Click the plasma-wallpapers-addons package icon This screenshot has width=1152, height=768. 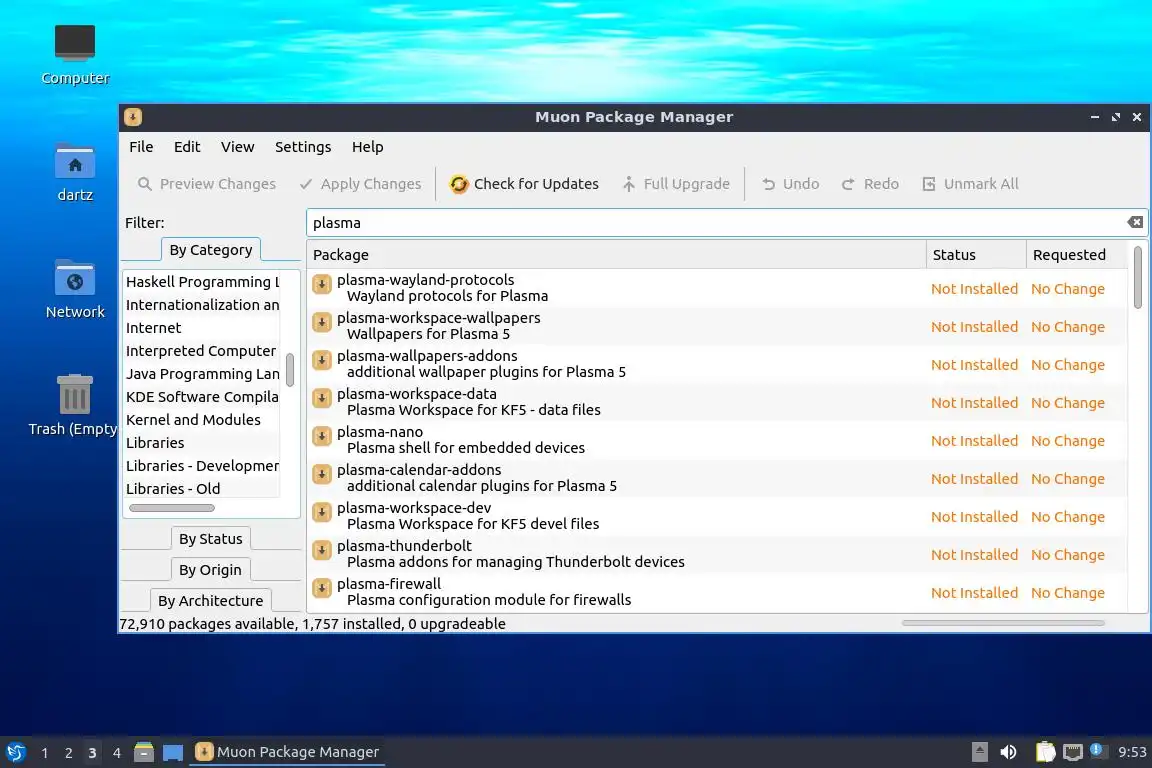(x=322, y=361)
